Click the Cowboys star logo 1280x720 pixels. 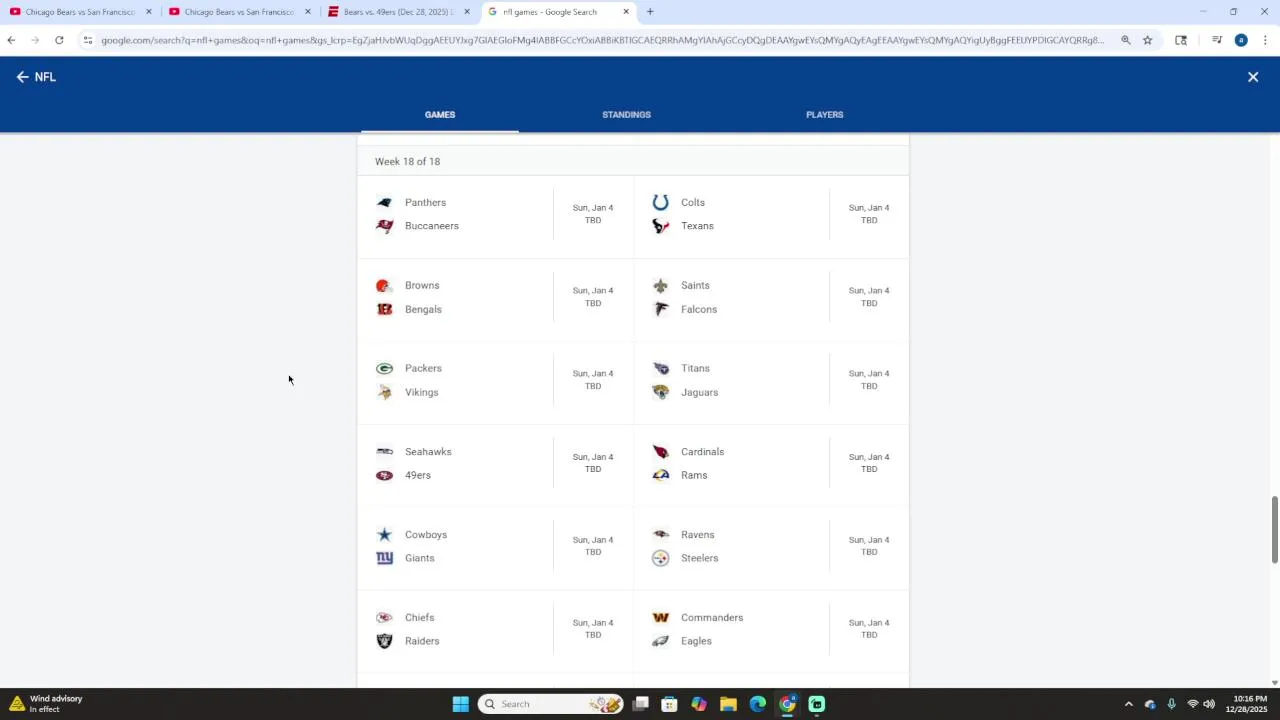point(384,535)
